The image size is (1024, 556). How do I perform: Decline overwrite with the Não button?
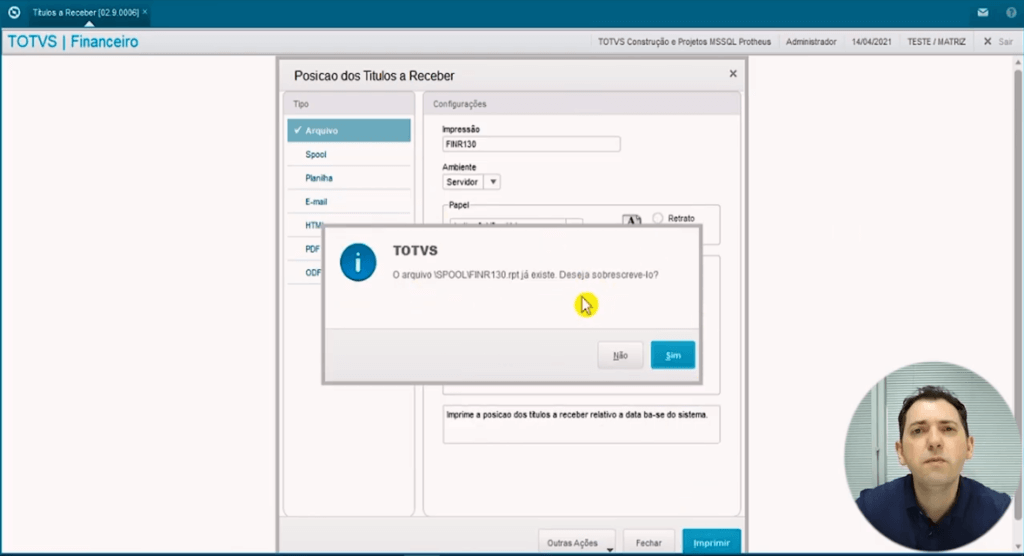coord(620,355)
